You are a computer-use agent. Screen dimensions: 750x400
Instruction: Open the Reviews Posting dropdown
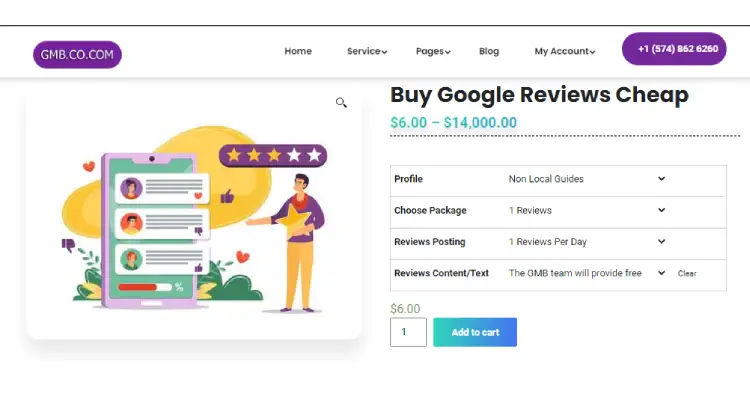[x=587, y=242]
